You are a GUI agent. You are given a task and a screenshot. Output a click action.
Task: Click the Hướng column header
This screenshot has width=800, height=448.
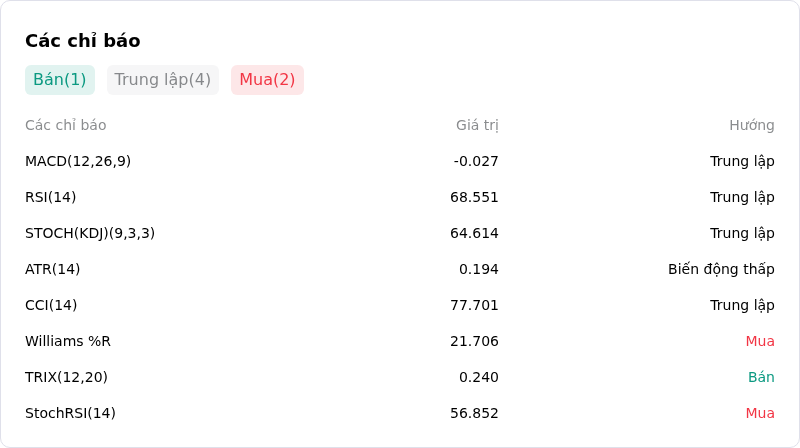tap(752, 125)
